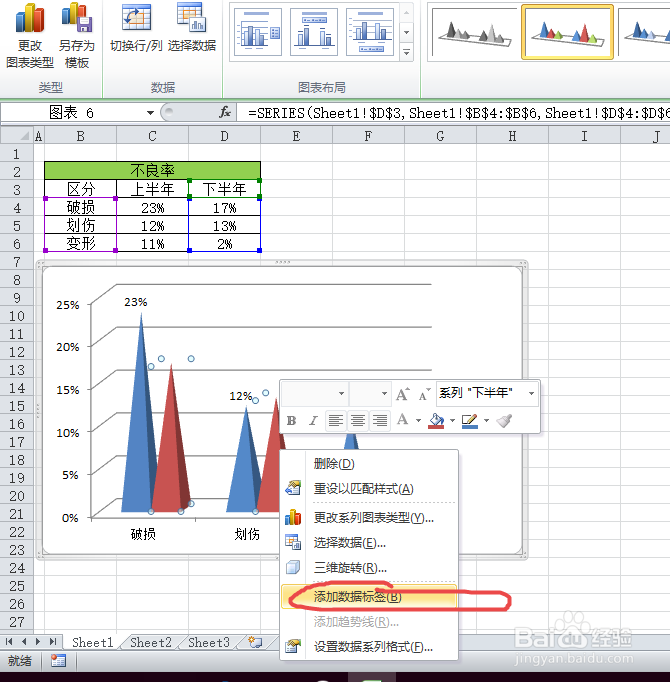Screen dimensions: 670x682
Task: Open the Name Box dropdown arrow
Action: [x=151, y=113]
